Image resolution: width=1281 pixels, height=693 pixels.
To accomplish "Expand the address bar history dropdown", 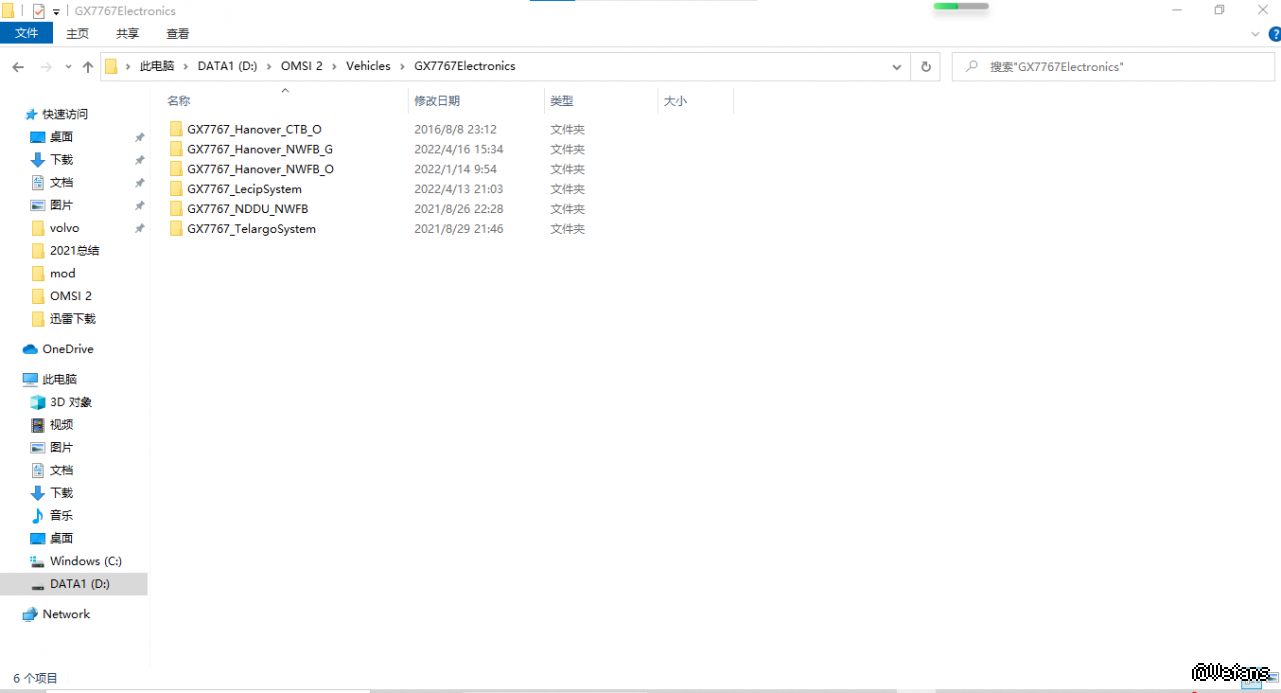I will (897, 67).
